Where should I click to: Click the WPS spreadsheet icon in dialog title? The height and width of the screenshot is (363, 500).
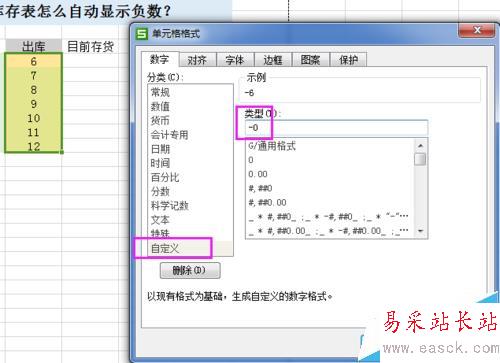(x=142, y=34)
